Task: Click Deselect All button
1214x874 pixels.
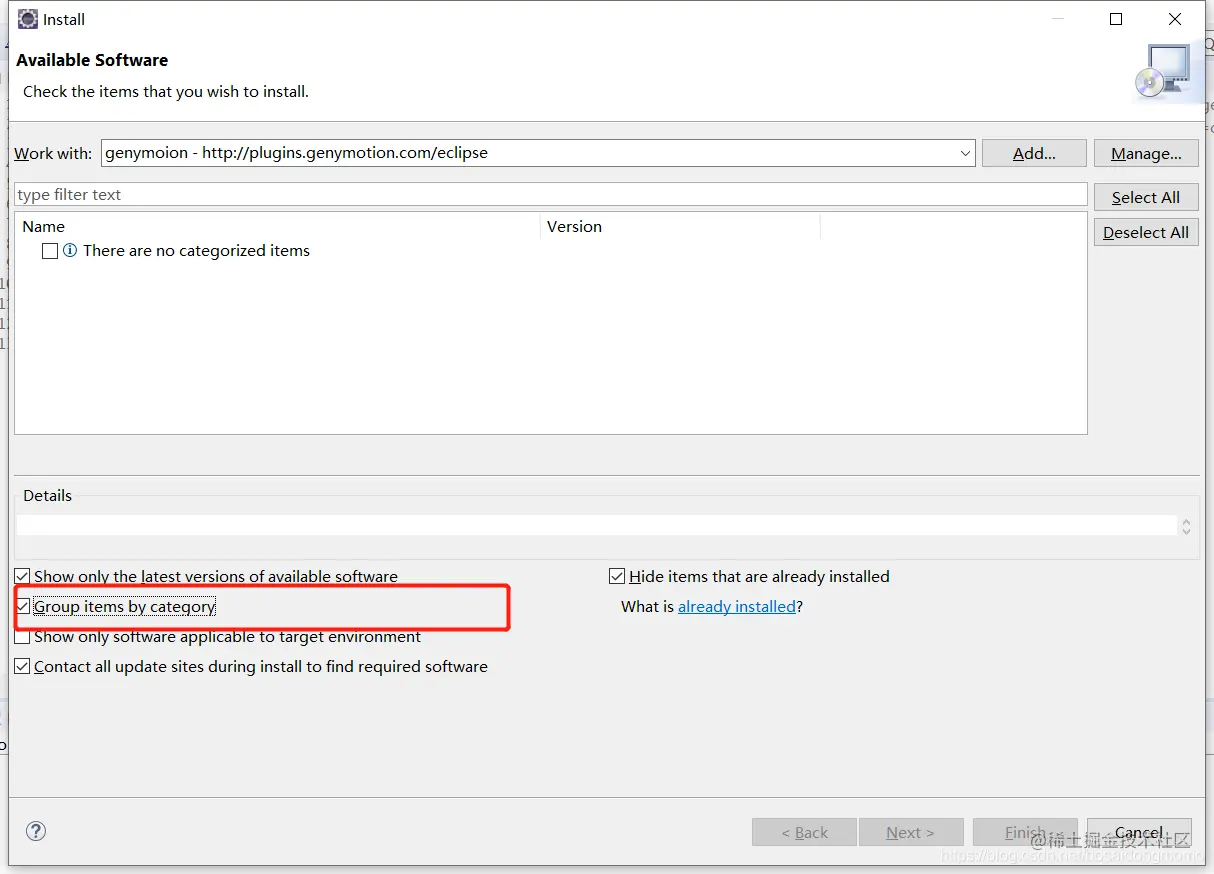Action: [1146, 232]
